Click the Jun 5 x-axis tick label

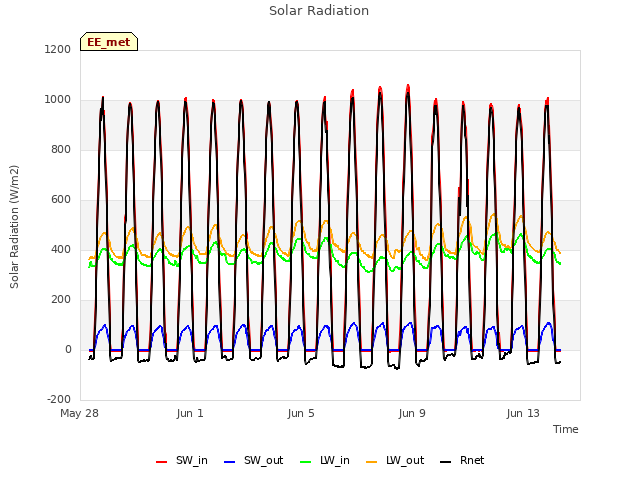coord(301,413)
